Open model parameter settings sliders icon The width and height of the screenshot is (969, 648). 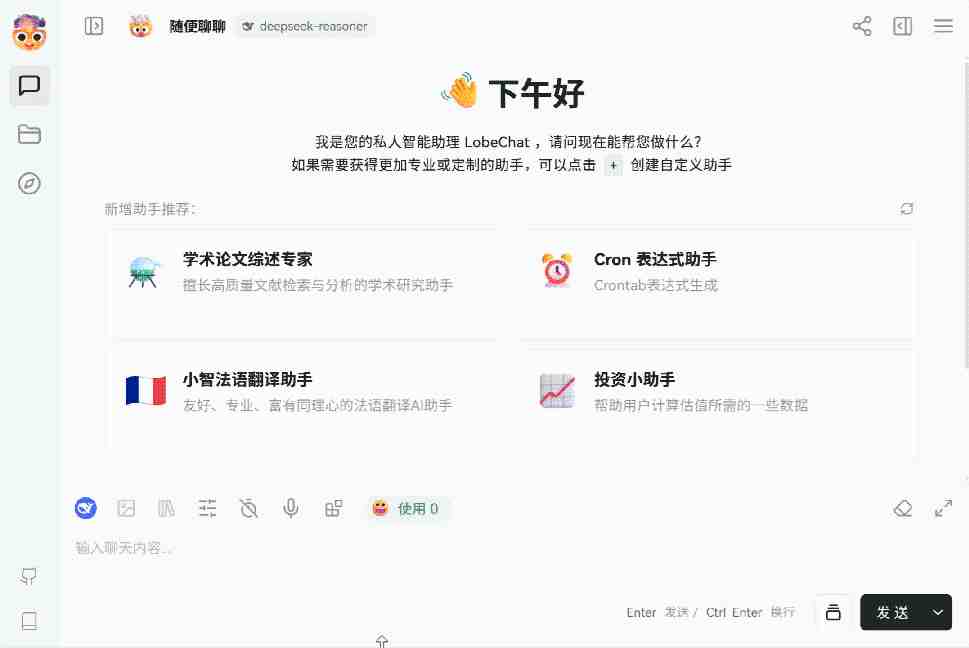pos(208,508)
